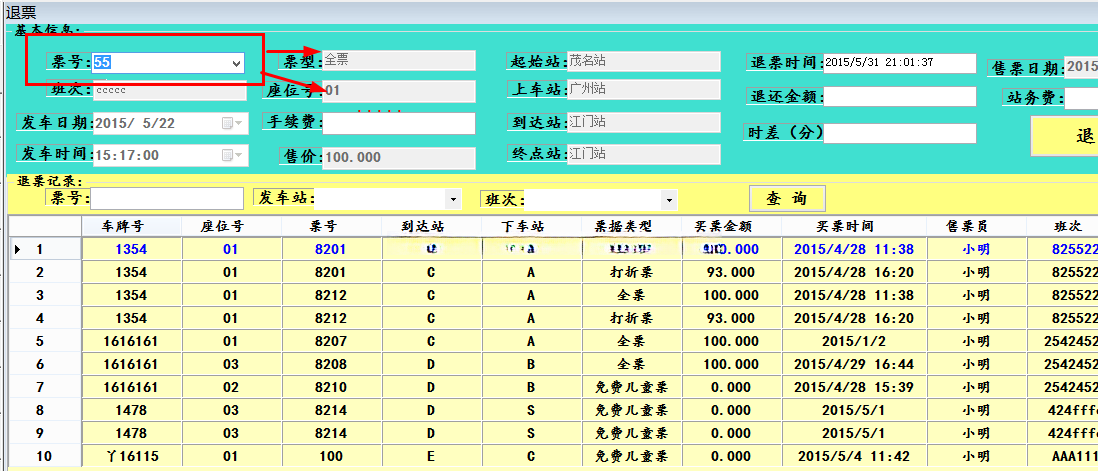Open the 发车时间 picker arrow icon
This screenshot has width=1098, height=471.
(x=240, y=155)
